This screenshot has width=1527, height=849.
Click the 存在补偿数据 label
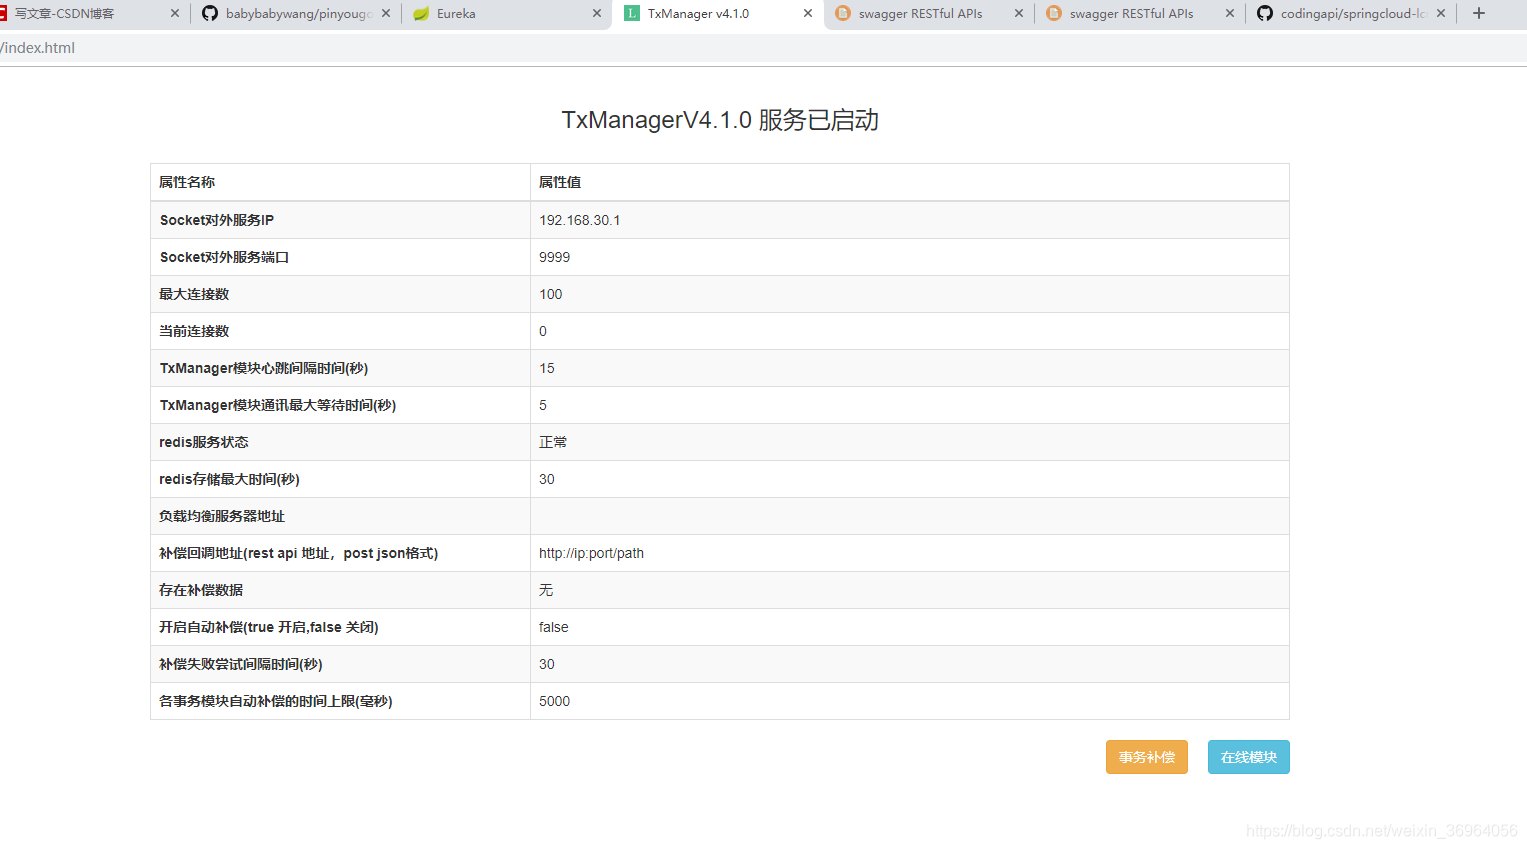tap(201, 590)
